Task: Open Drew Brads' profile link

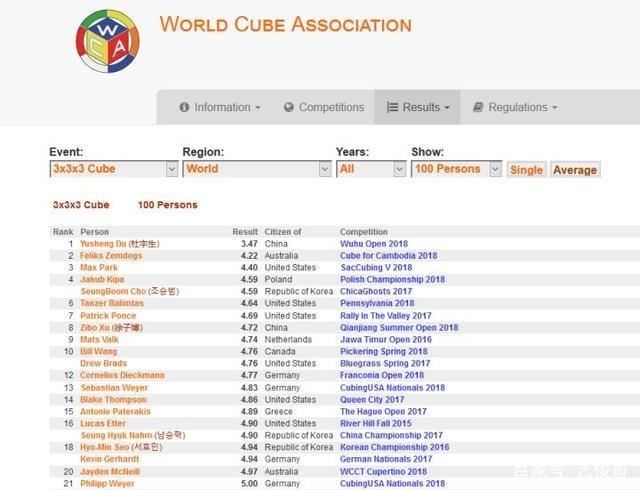Action: pos(103,363)
